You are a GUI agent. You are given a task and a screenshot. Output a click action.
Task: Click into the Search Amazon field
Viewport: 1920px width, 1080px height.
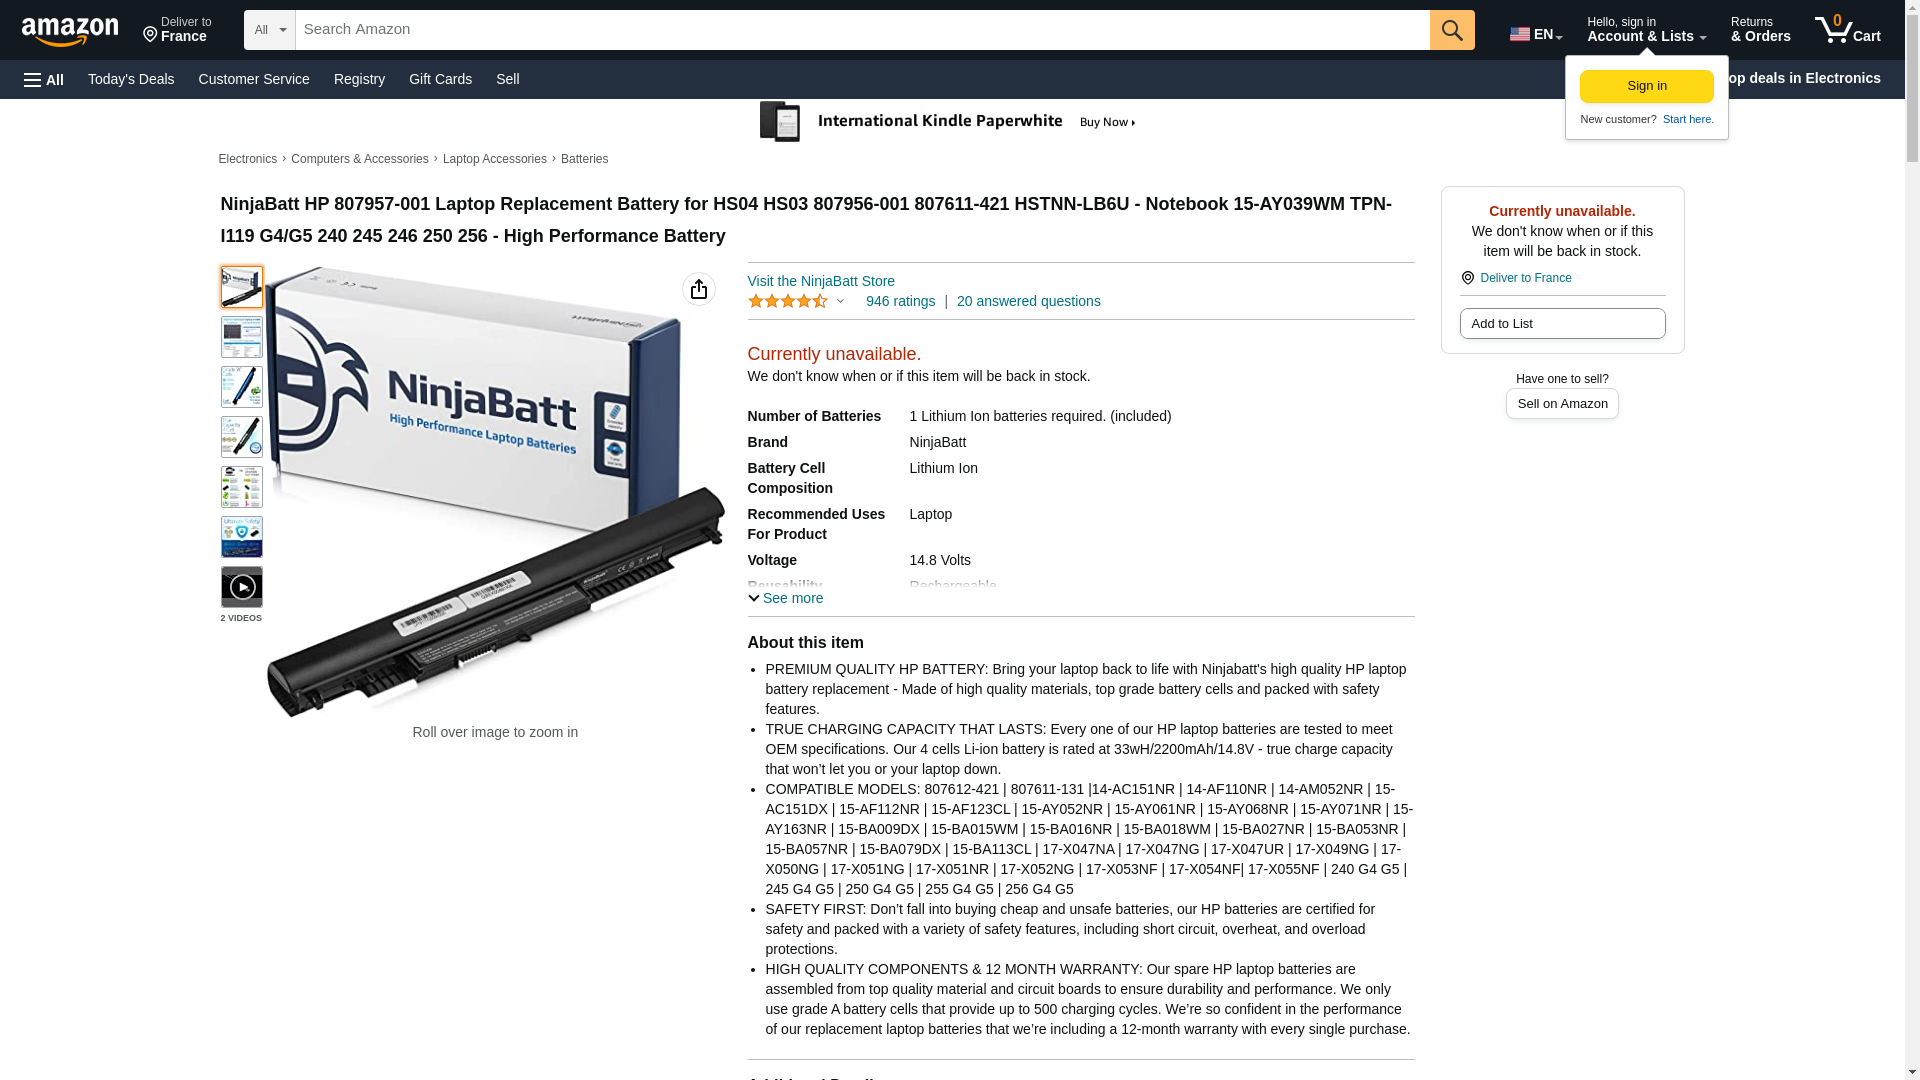(862, 30)
